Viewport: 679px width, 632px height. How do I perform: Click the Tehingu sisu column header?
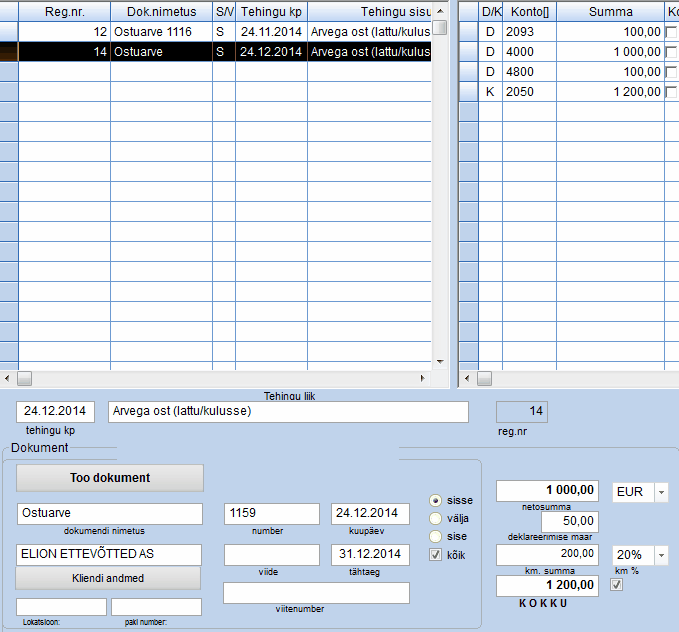pos(369,12)
